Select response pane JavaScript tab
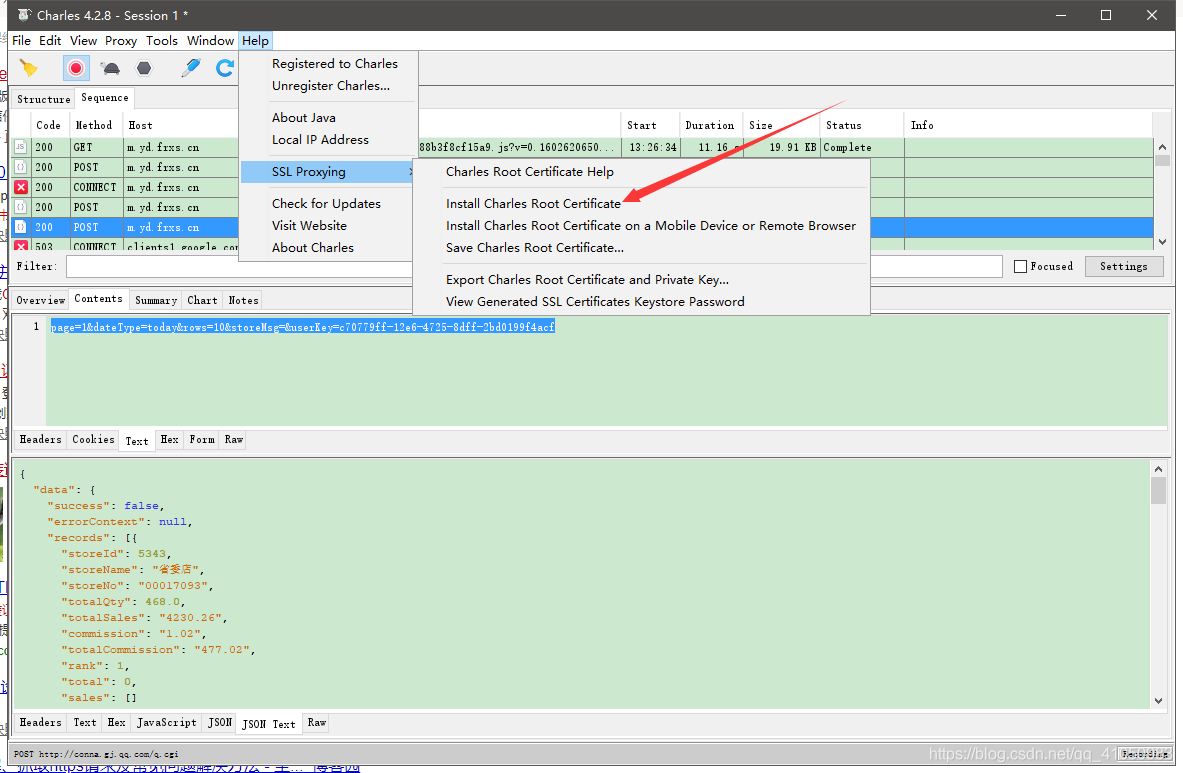The width and height of the screenshot is (1183, 773). (167, 722)
